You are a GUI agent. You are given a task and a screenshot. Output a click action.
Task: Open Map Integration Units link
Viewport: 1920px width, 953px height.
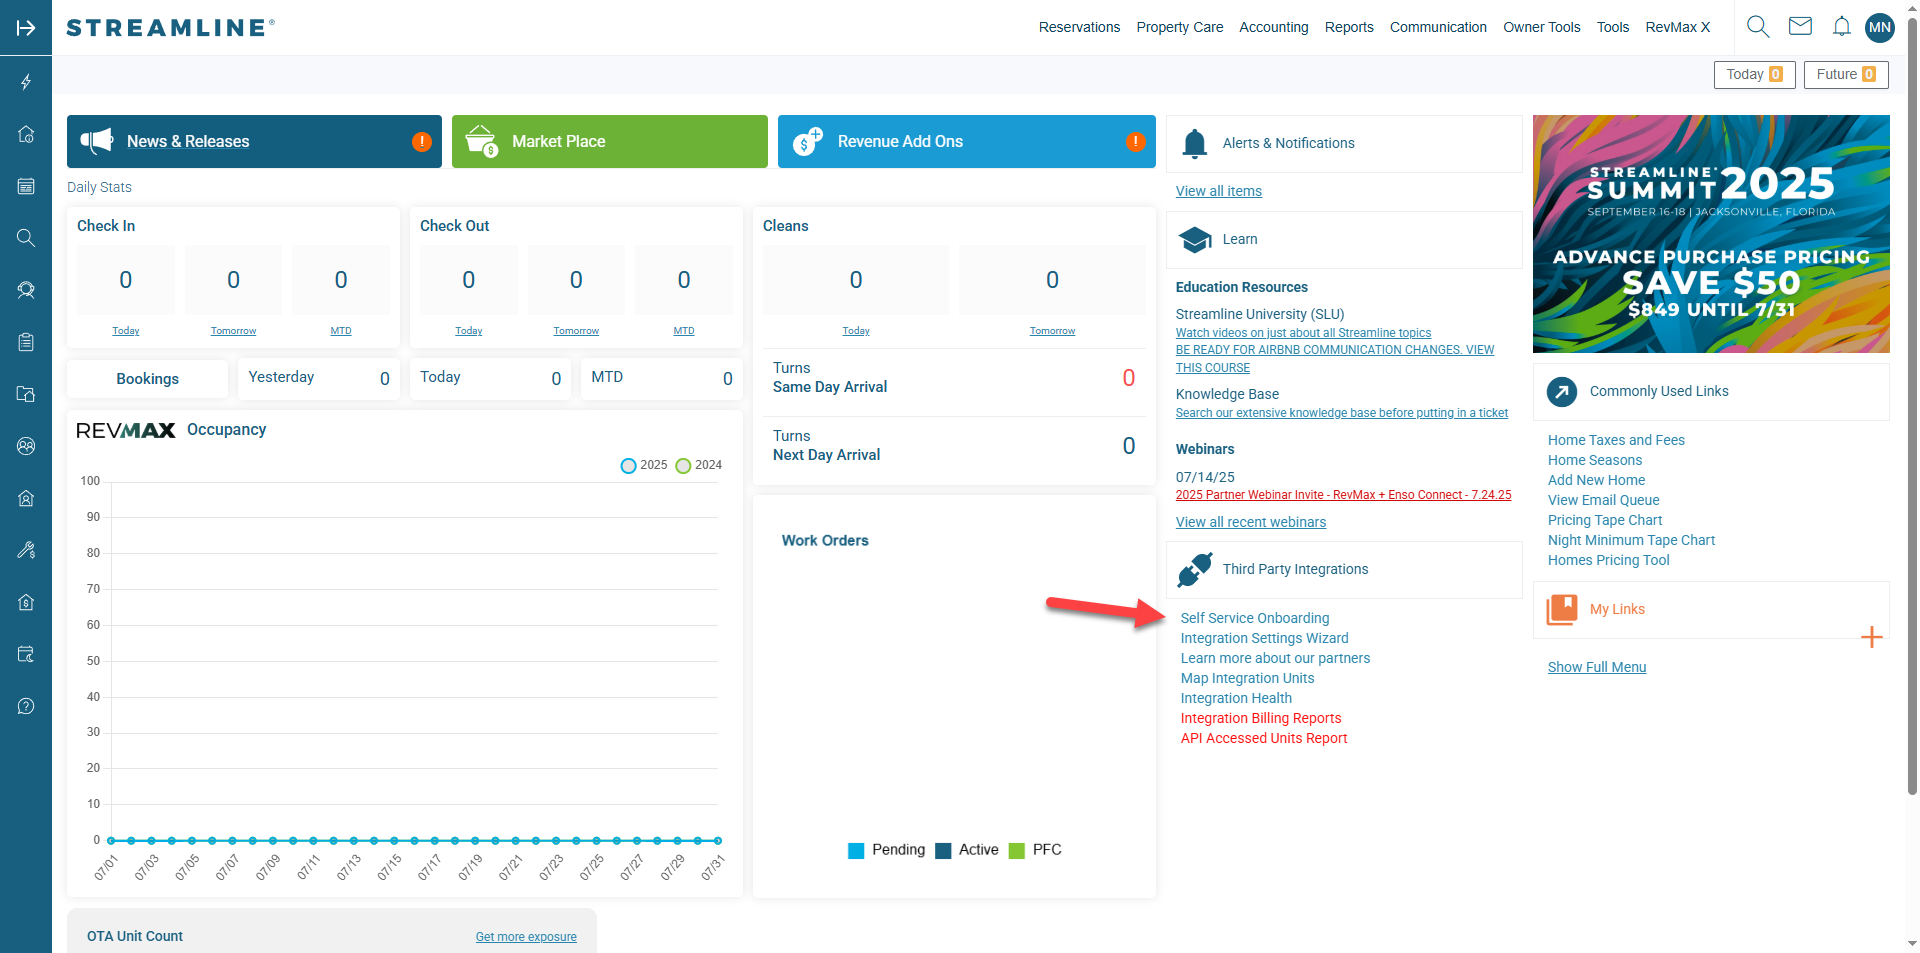[x=1247, y=678]
